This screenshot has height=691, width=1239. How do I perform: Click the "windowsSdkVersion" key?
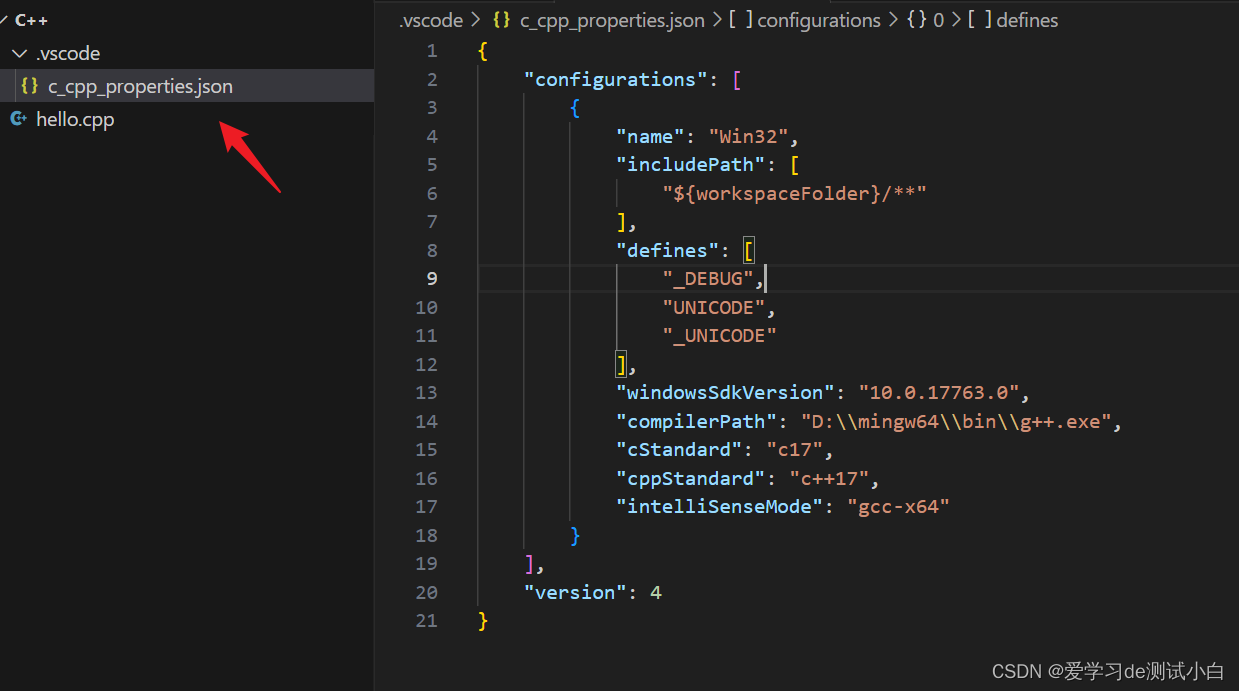tap(725, 393)
